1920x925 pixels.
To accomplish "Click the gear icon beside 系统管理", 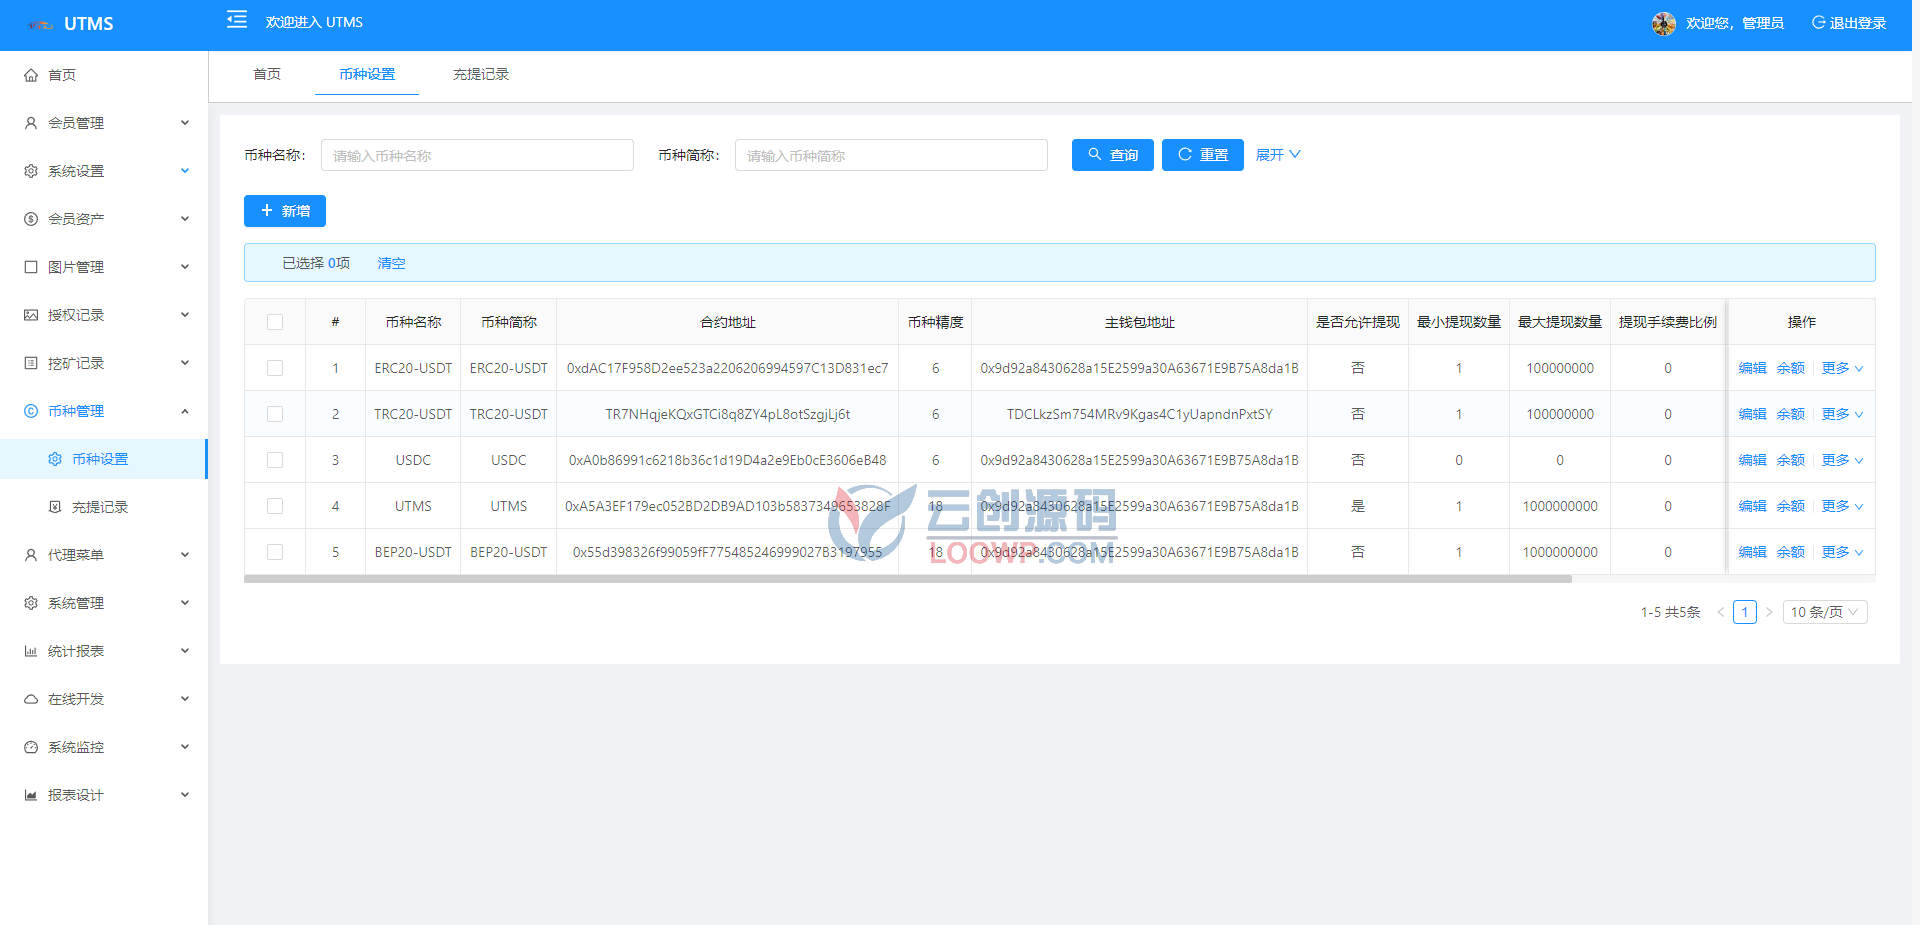I will (31, 603).
